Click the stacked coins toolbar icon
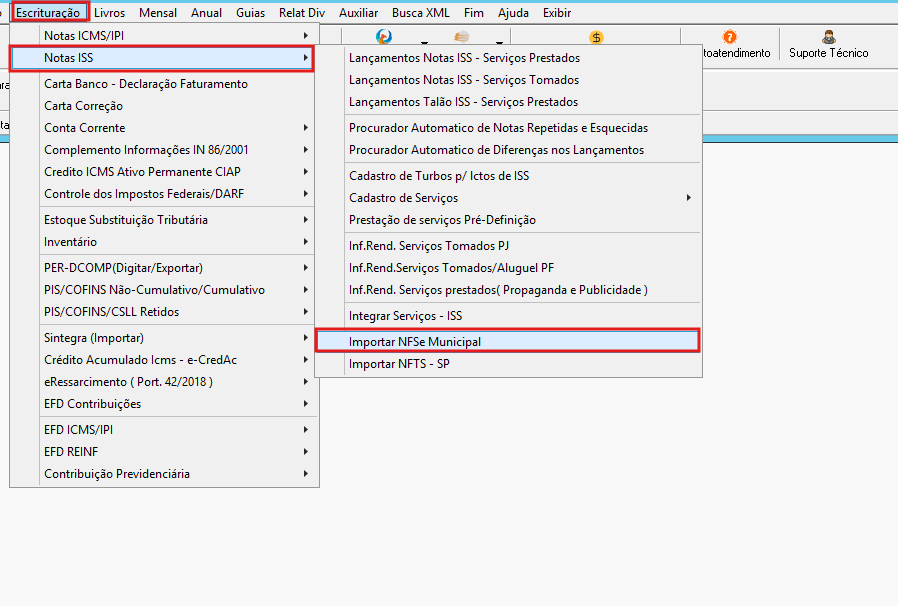 coord(462,37)
